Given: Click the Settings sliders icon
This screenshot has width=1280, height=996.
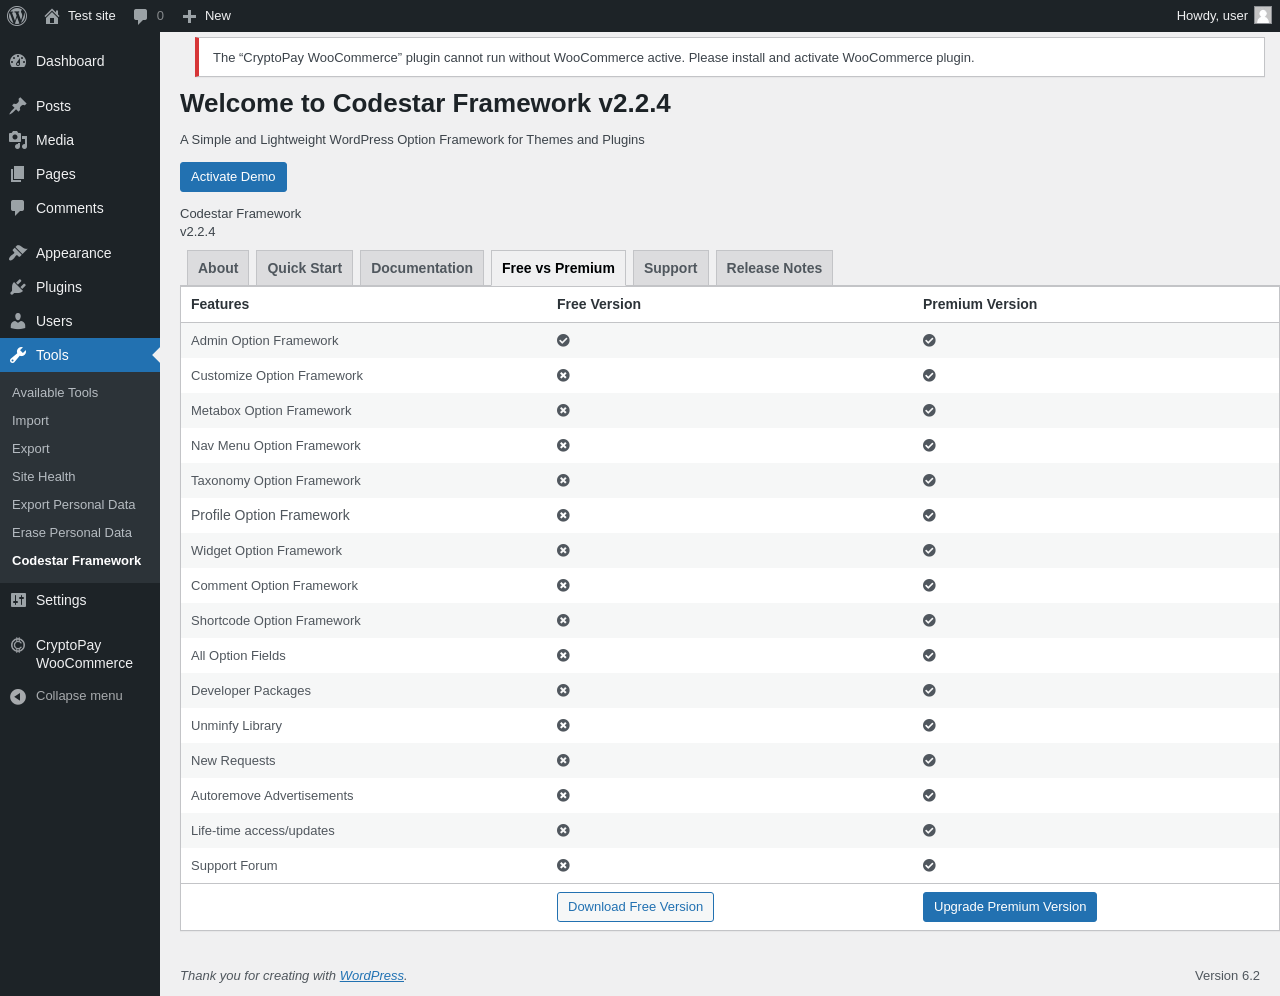Looking at the screenshot, I should 18,600.
